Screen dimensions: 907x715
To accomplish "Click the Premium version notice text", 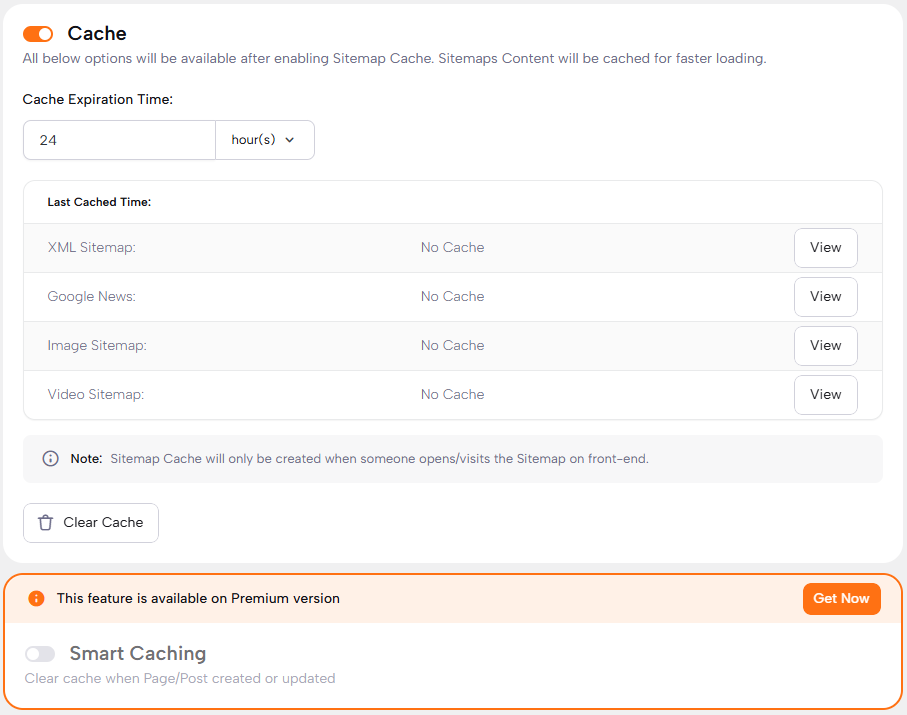I will 198,599.
